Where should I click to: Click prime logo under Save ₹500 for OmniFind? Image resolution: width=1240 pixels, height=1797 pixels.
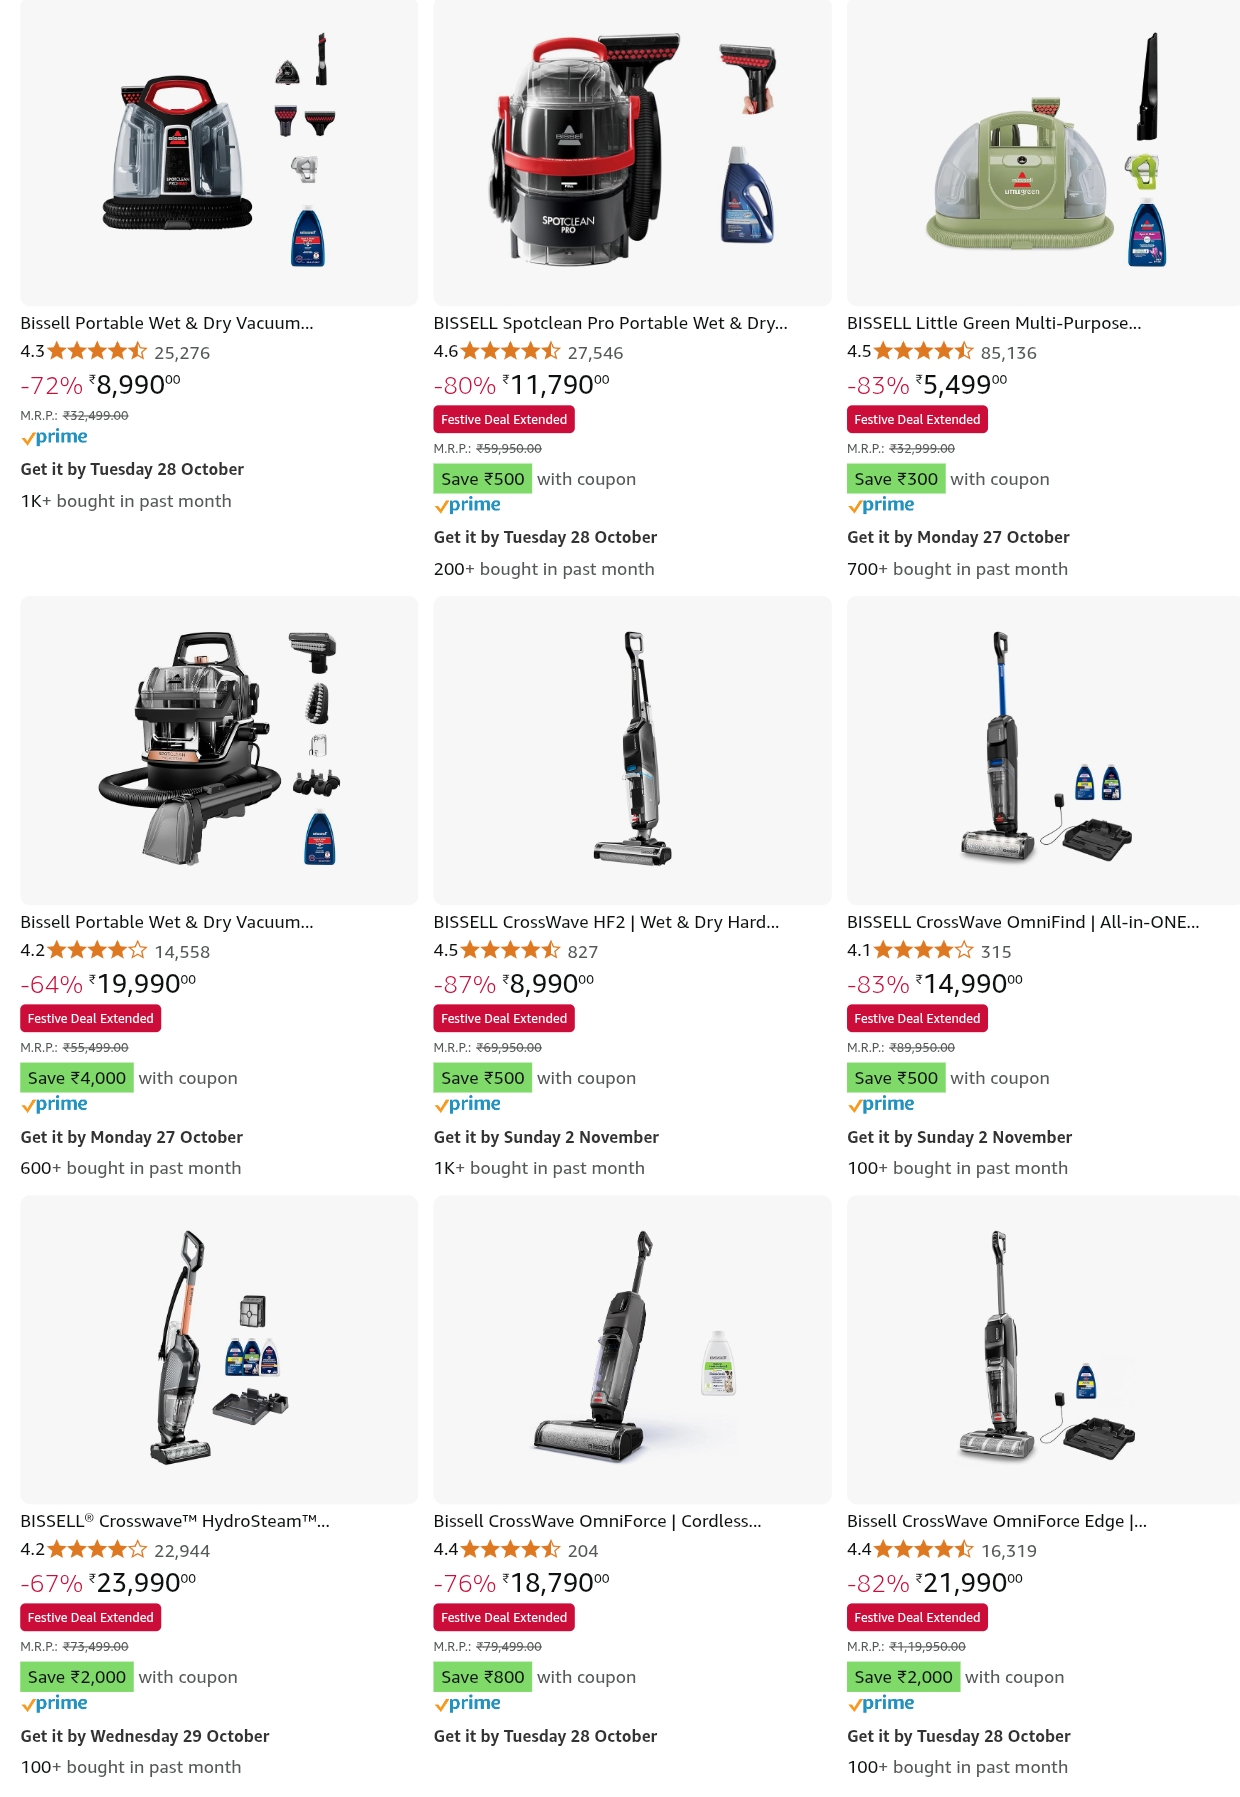(x=881, y=1104)
